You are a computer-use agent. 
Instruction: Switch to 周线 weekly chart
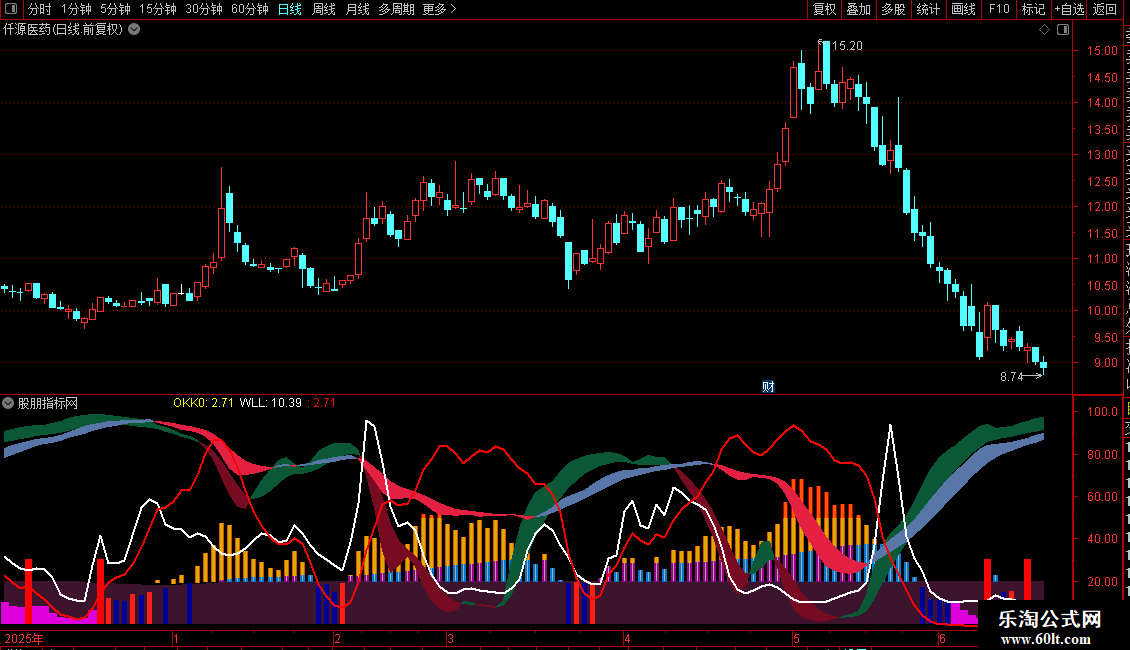tap(324, 9)
